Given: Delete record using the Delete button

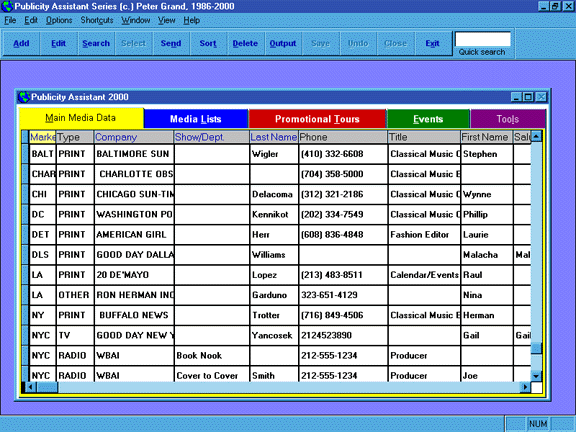Looking at the screenshot, I should point(245,43).
